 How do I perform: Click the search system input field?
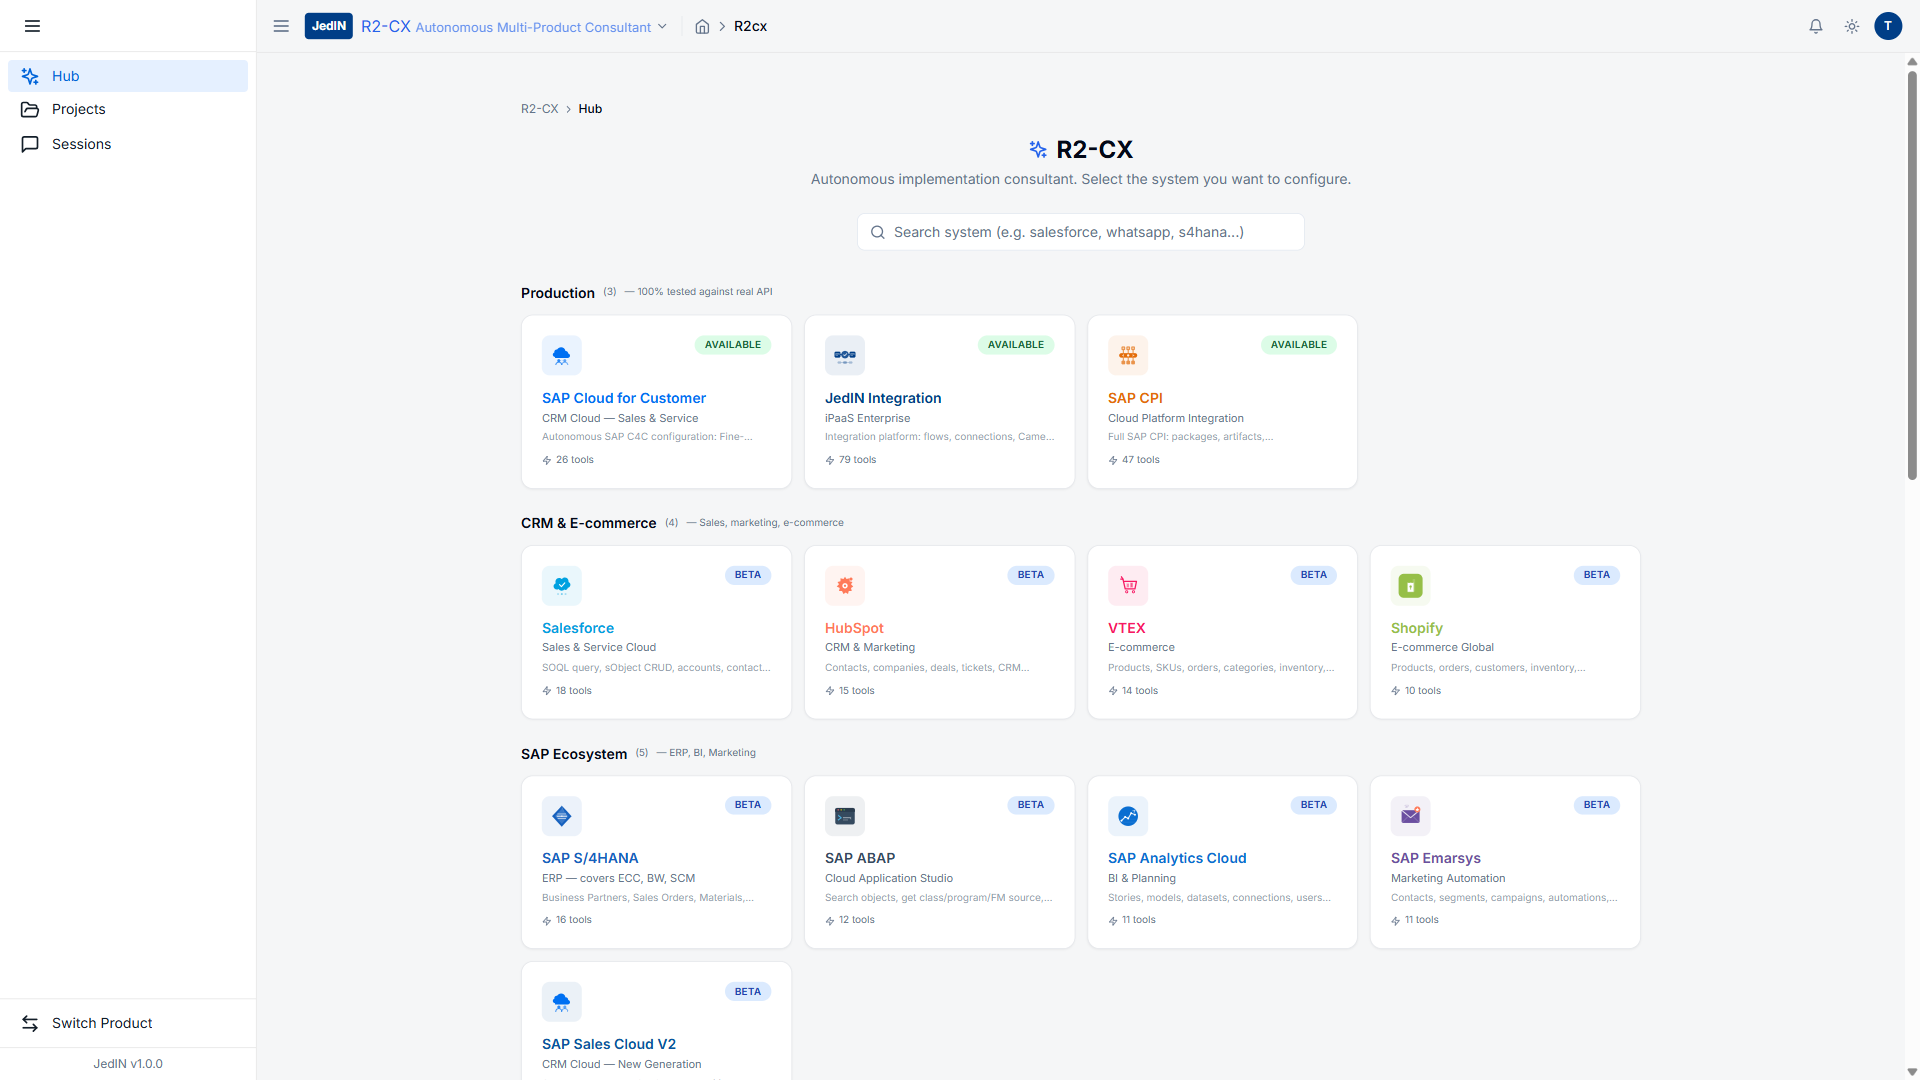coord(1080,232)
